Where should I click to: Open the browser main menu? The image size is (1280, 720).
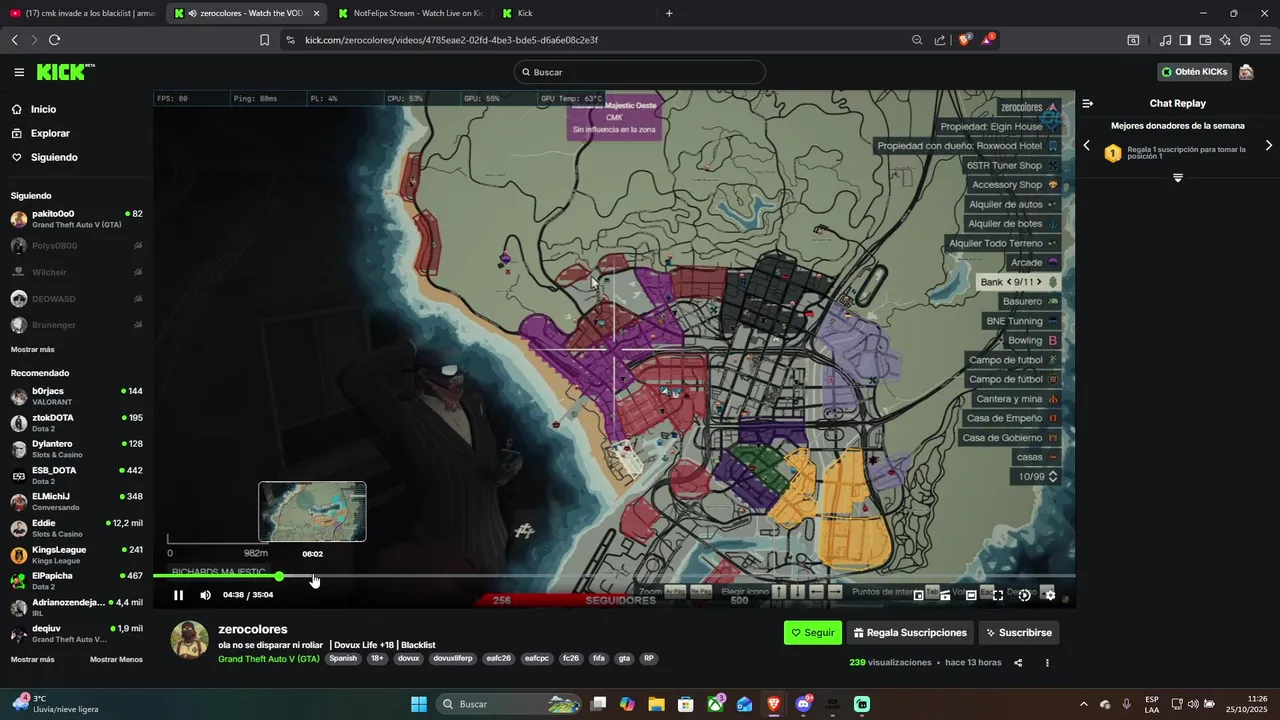click(x=1266, y=40)
